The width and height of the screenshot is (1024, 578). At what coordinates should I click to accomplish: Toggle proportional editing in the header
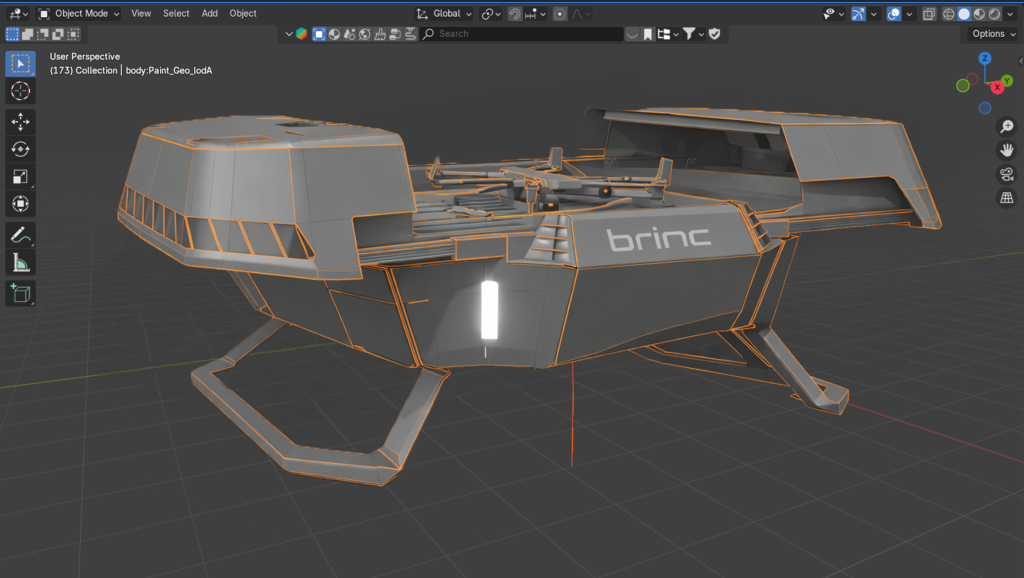(560, 14)
